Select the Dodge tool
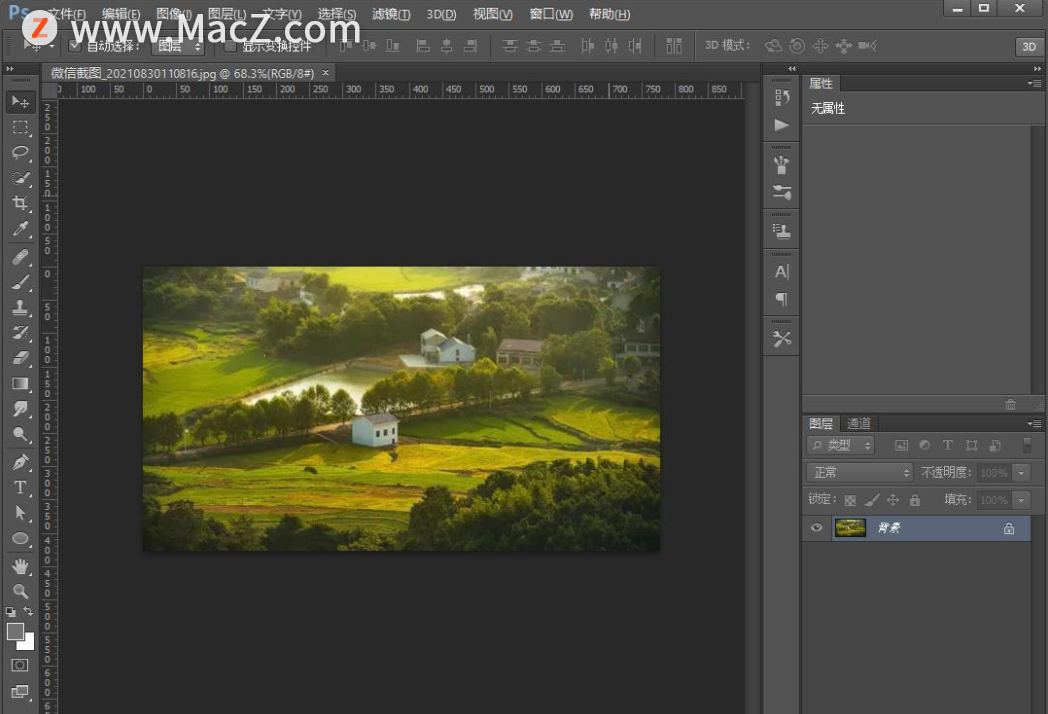Viewport: 1048px width, 714px height. click(x=20, y=435)
